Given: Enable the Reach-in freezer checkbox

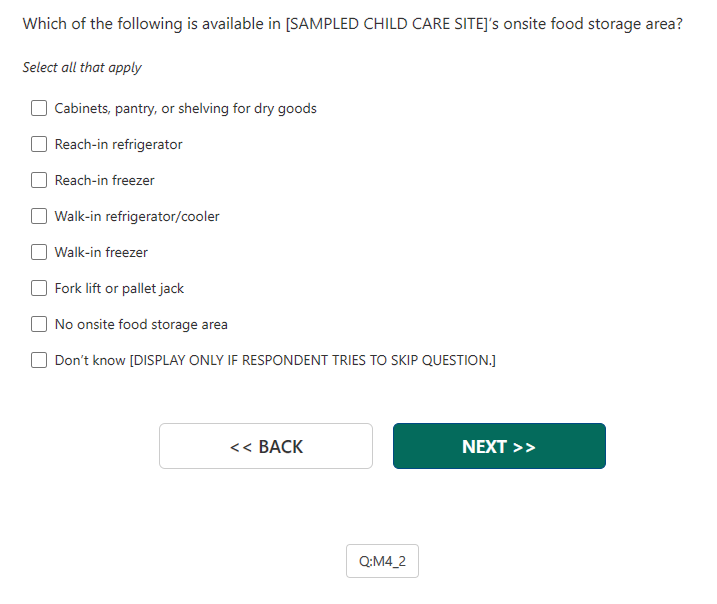Looking at the screenshot, I should pyautogui.click(x=39, y=180).
